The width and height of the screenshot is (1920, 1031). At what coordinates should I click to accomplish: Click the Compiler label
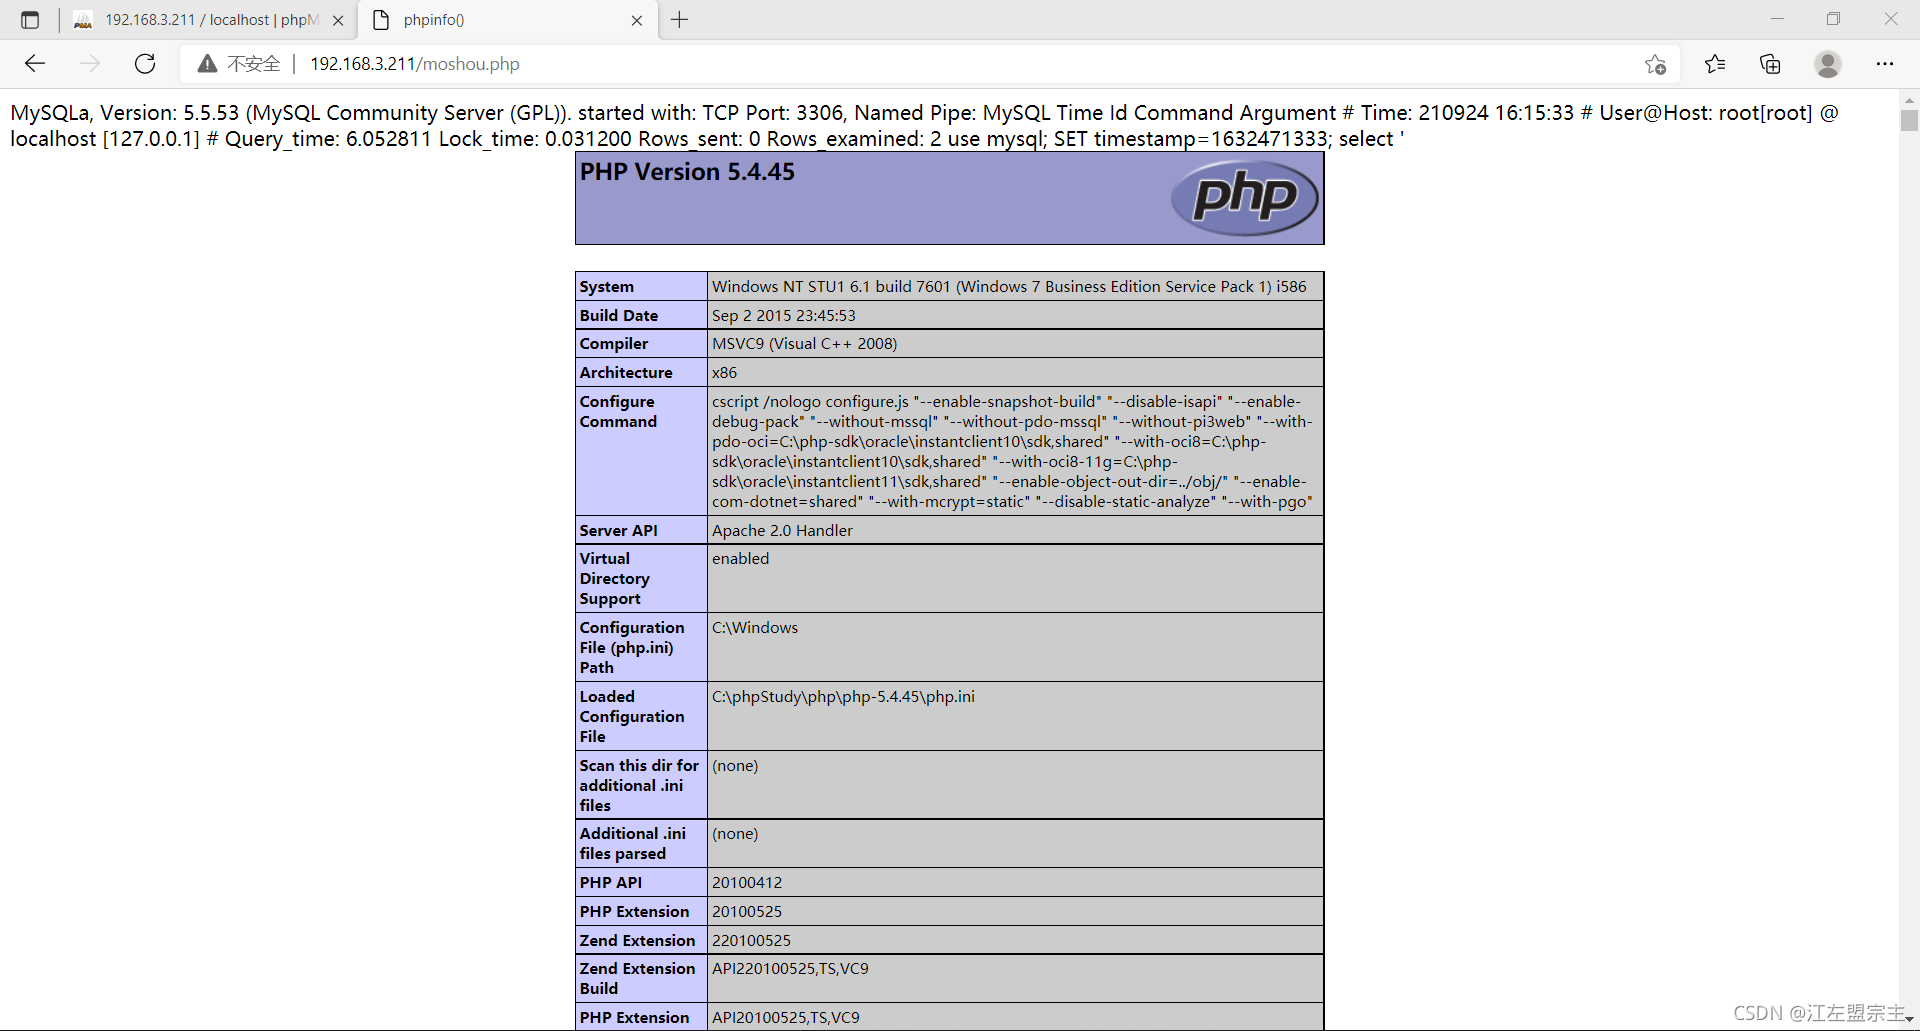coord(614,344)
